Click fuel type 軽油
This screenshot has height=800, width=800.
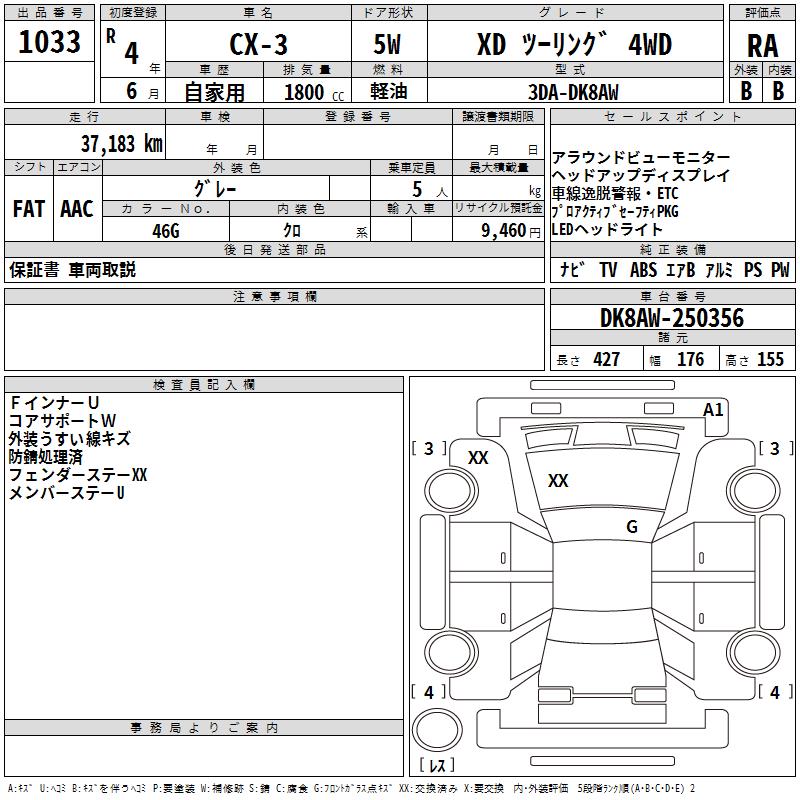pos(388,91)
